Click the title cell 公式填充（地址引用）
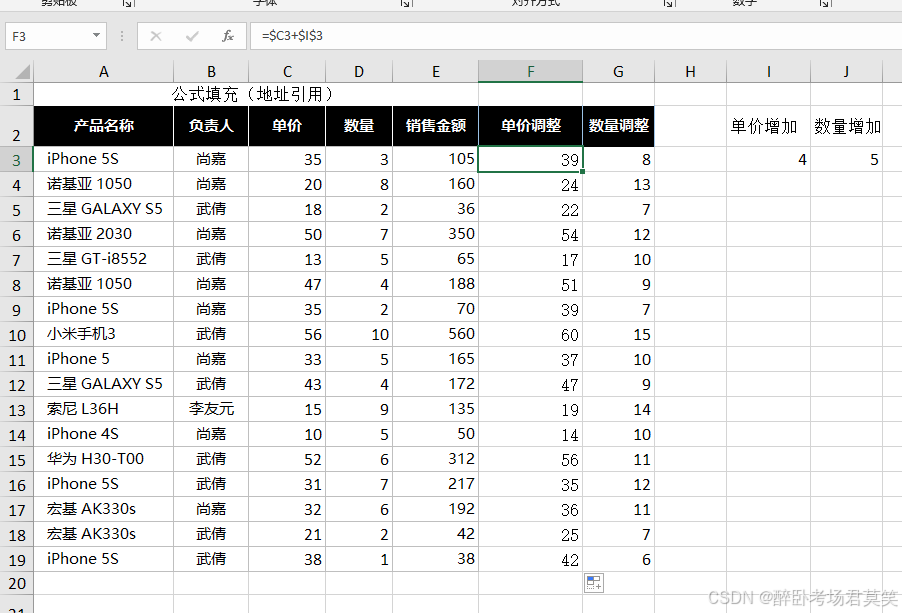 click(256, 94)
